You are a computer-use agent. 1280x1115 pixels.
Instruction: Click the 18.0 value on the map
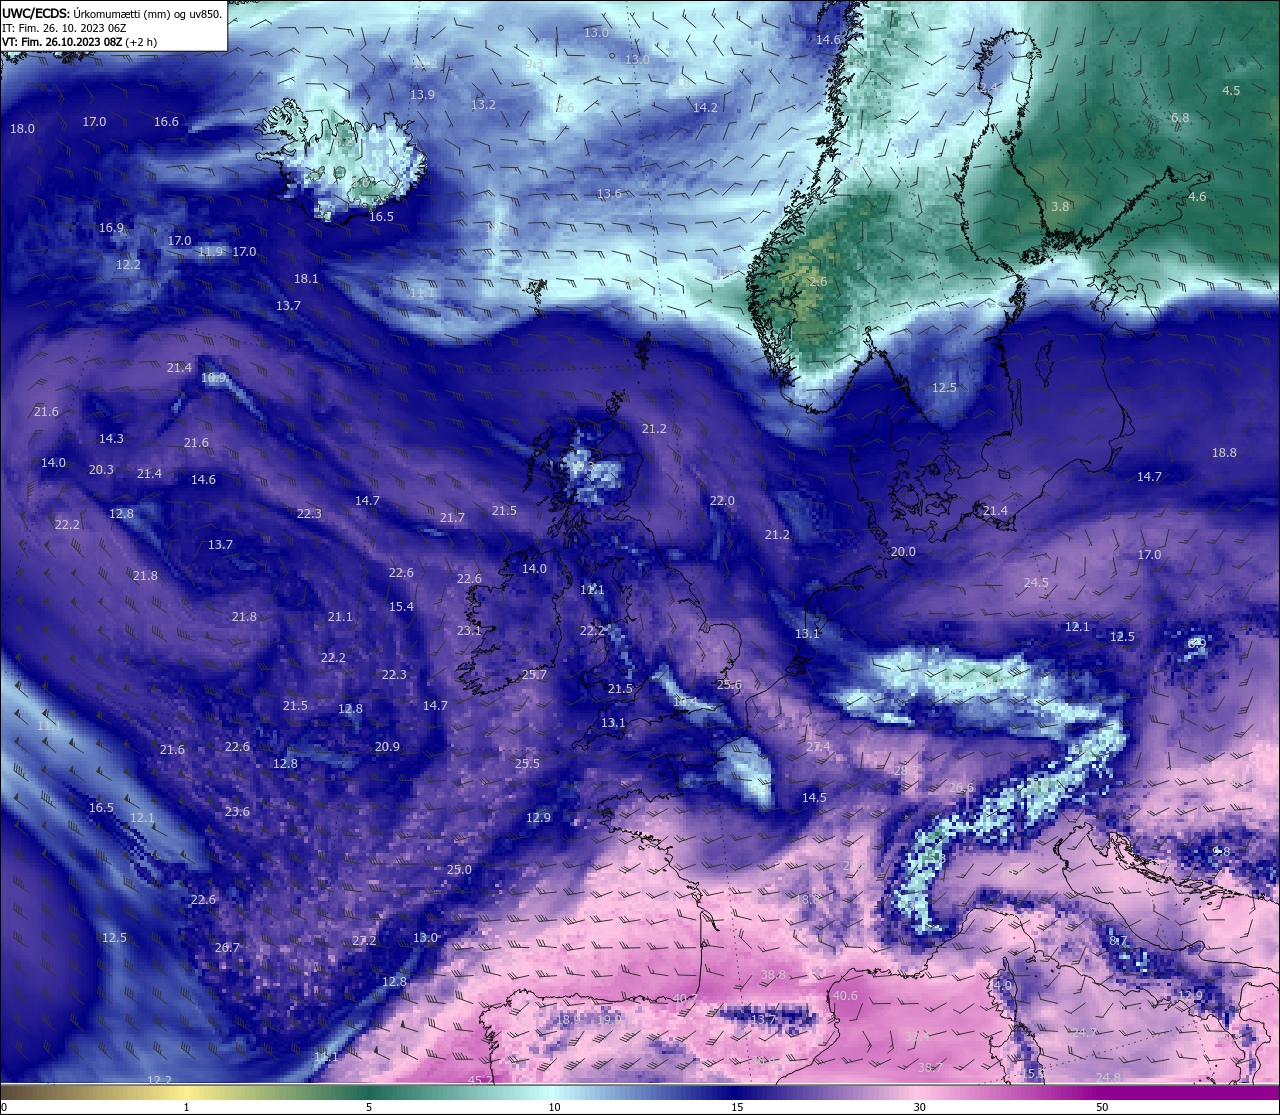click(22, 129)
